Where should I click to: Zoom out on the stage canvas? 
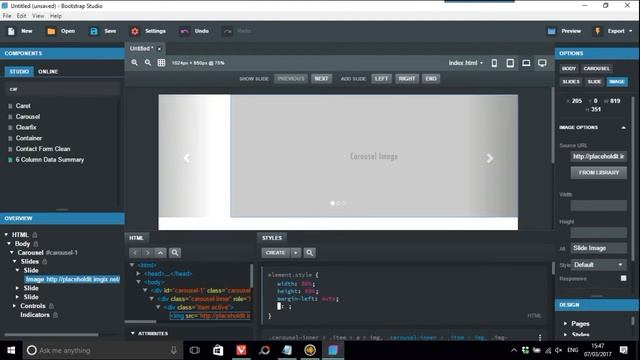point(148,63)
